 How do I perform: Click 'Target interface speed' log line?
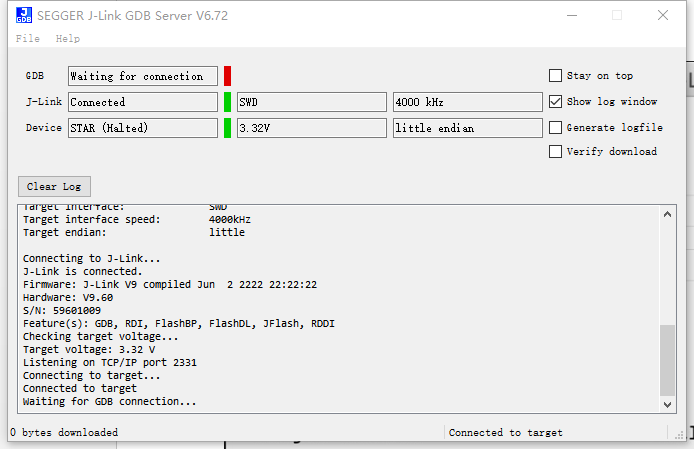click(137, 220)
